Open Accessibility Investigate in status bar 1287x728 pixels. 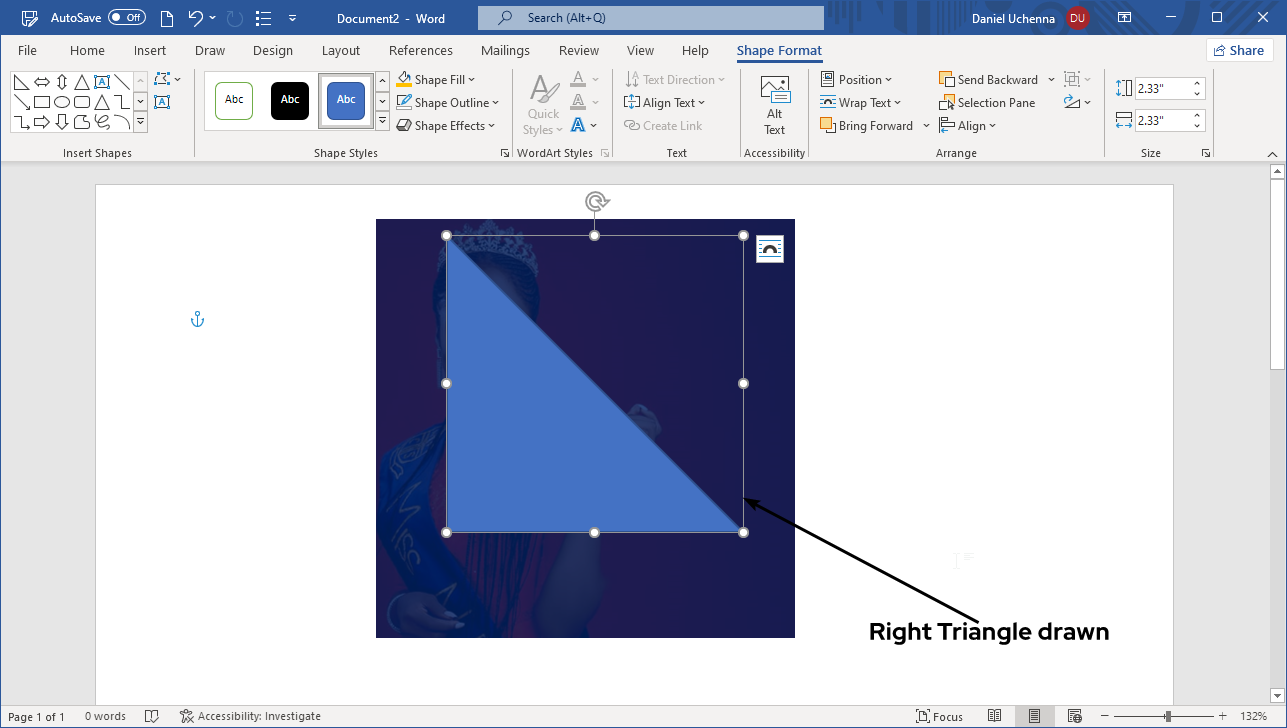point(250,716)
